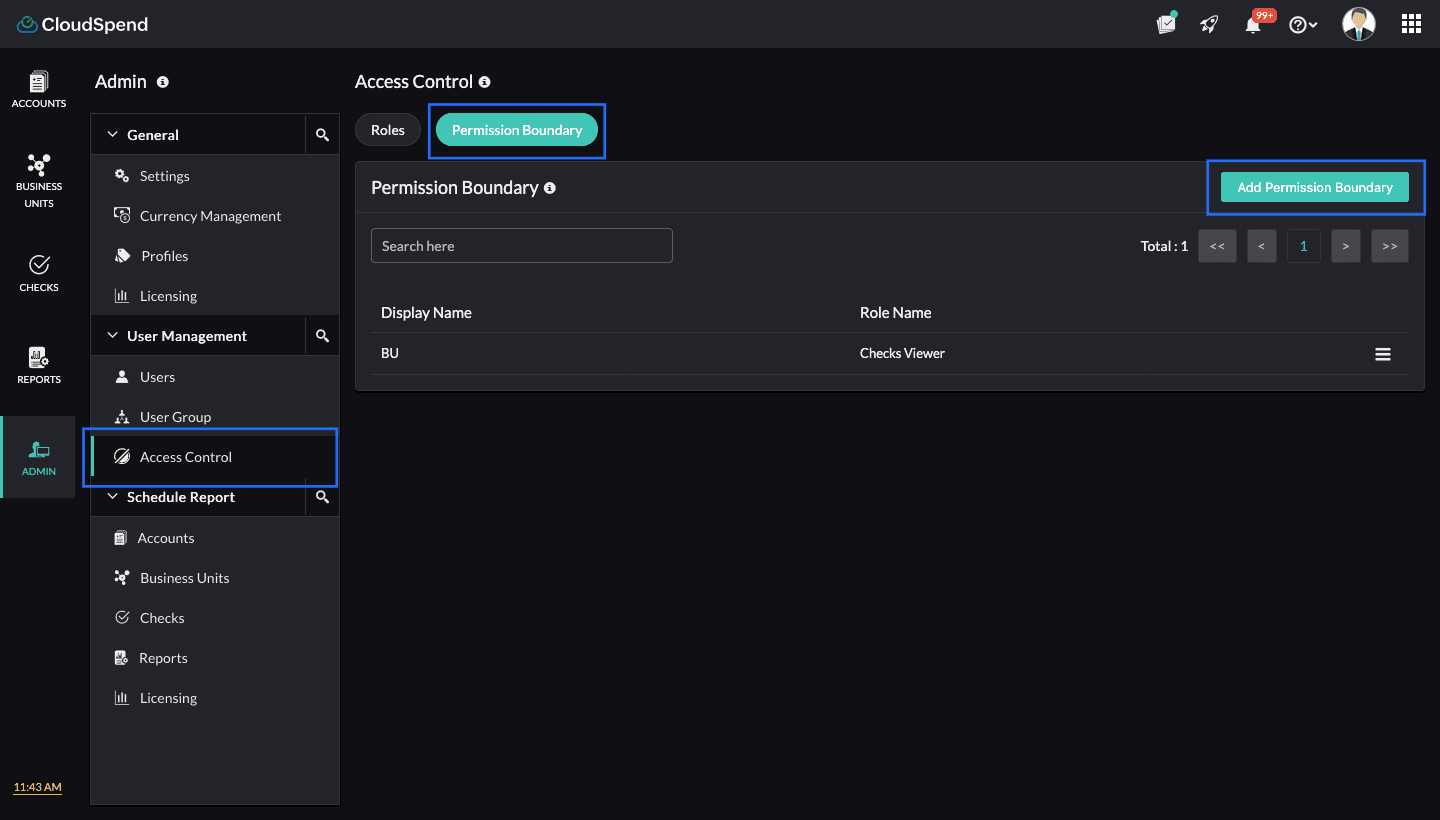This screenshot has width=1440, height=820.
Task: Click the user profile avatar
Action: (1358, 24)
